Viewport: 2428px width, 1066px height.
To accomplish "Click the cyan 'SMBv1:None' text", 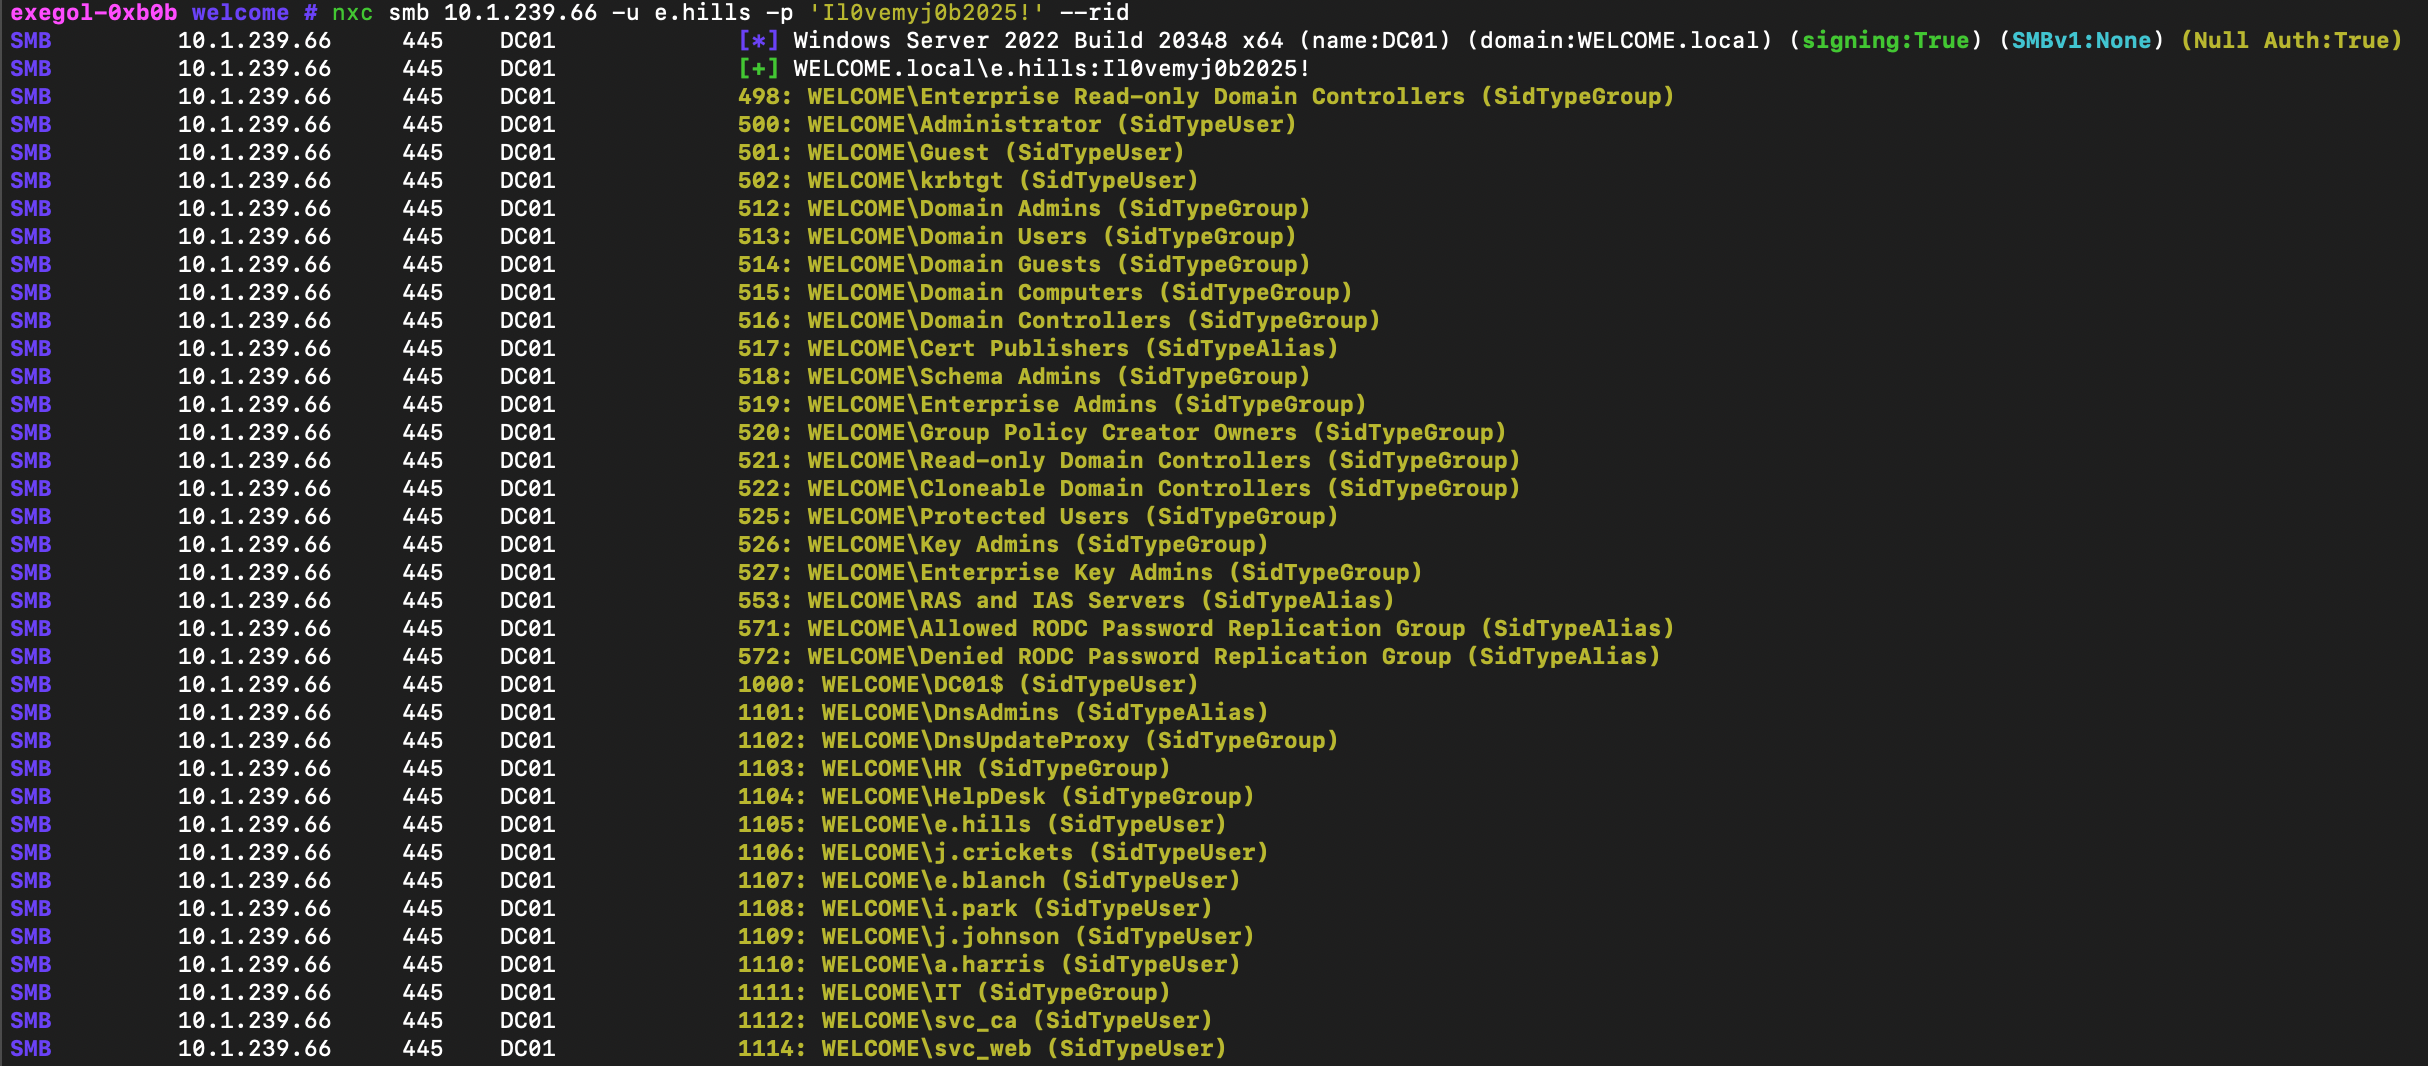I will pos(2081,41).
